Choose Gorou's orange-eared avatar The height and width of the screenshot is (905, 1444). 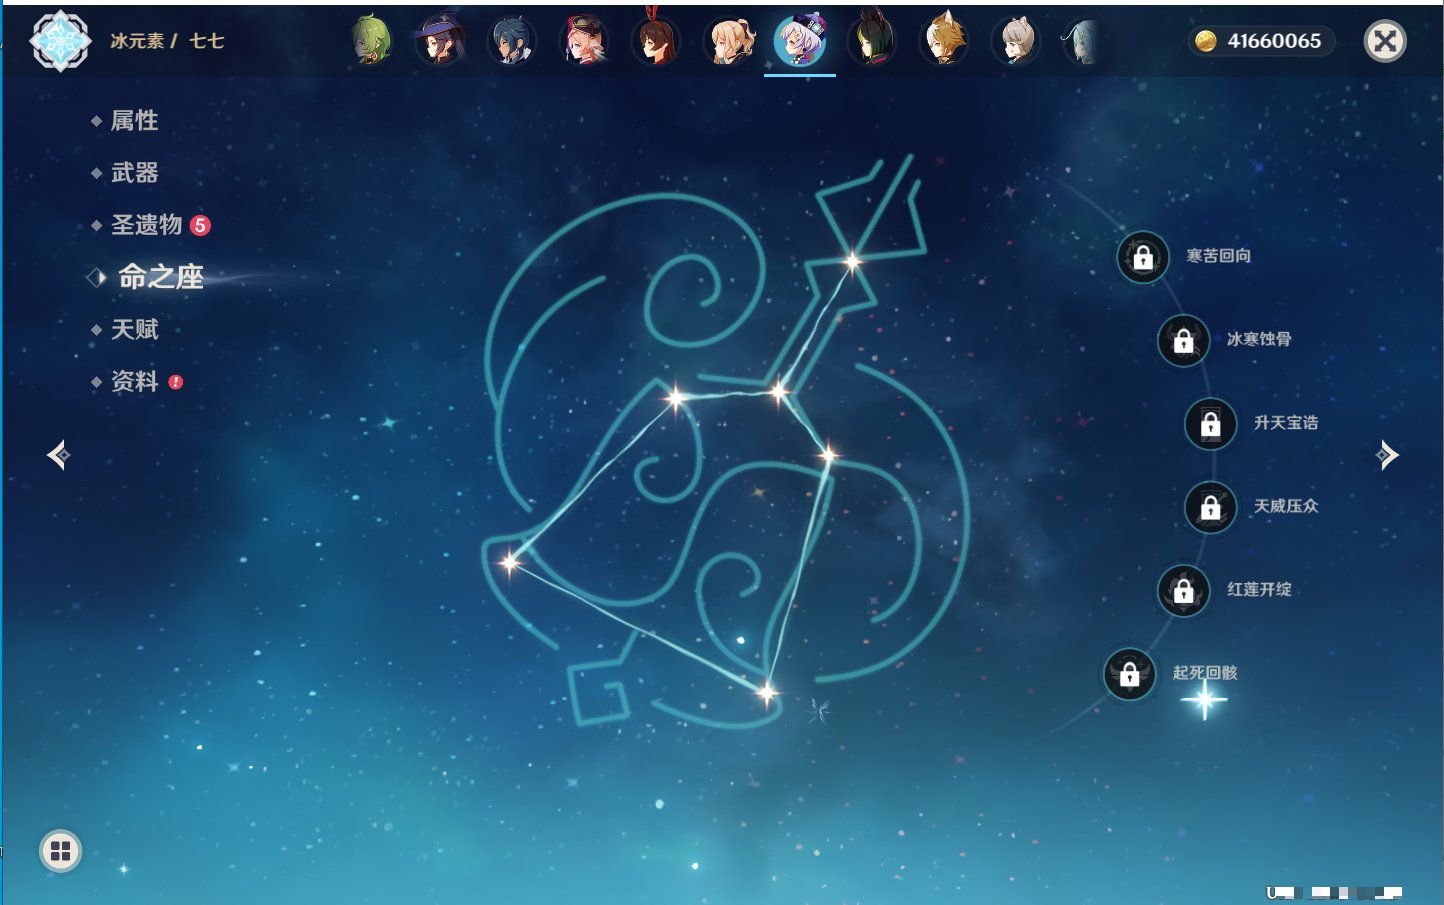click(x=944, y=41)
